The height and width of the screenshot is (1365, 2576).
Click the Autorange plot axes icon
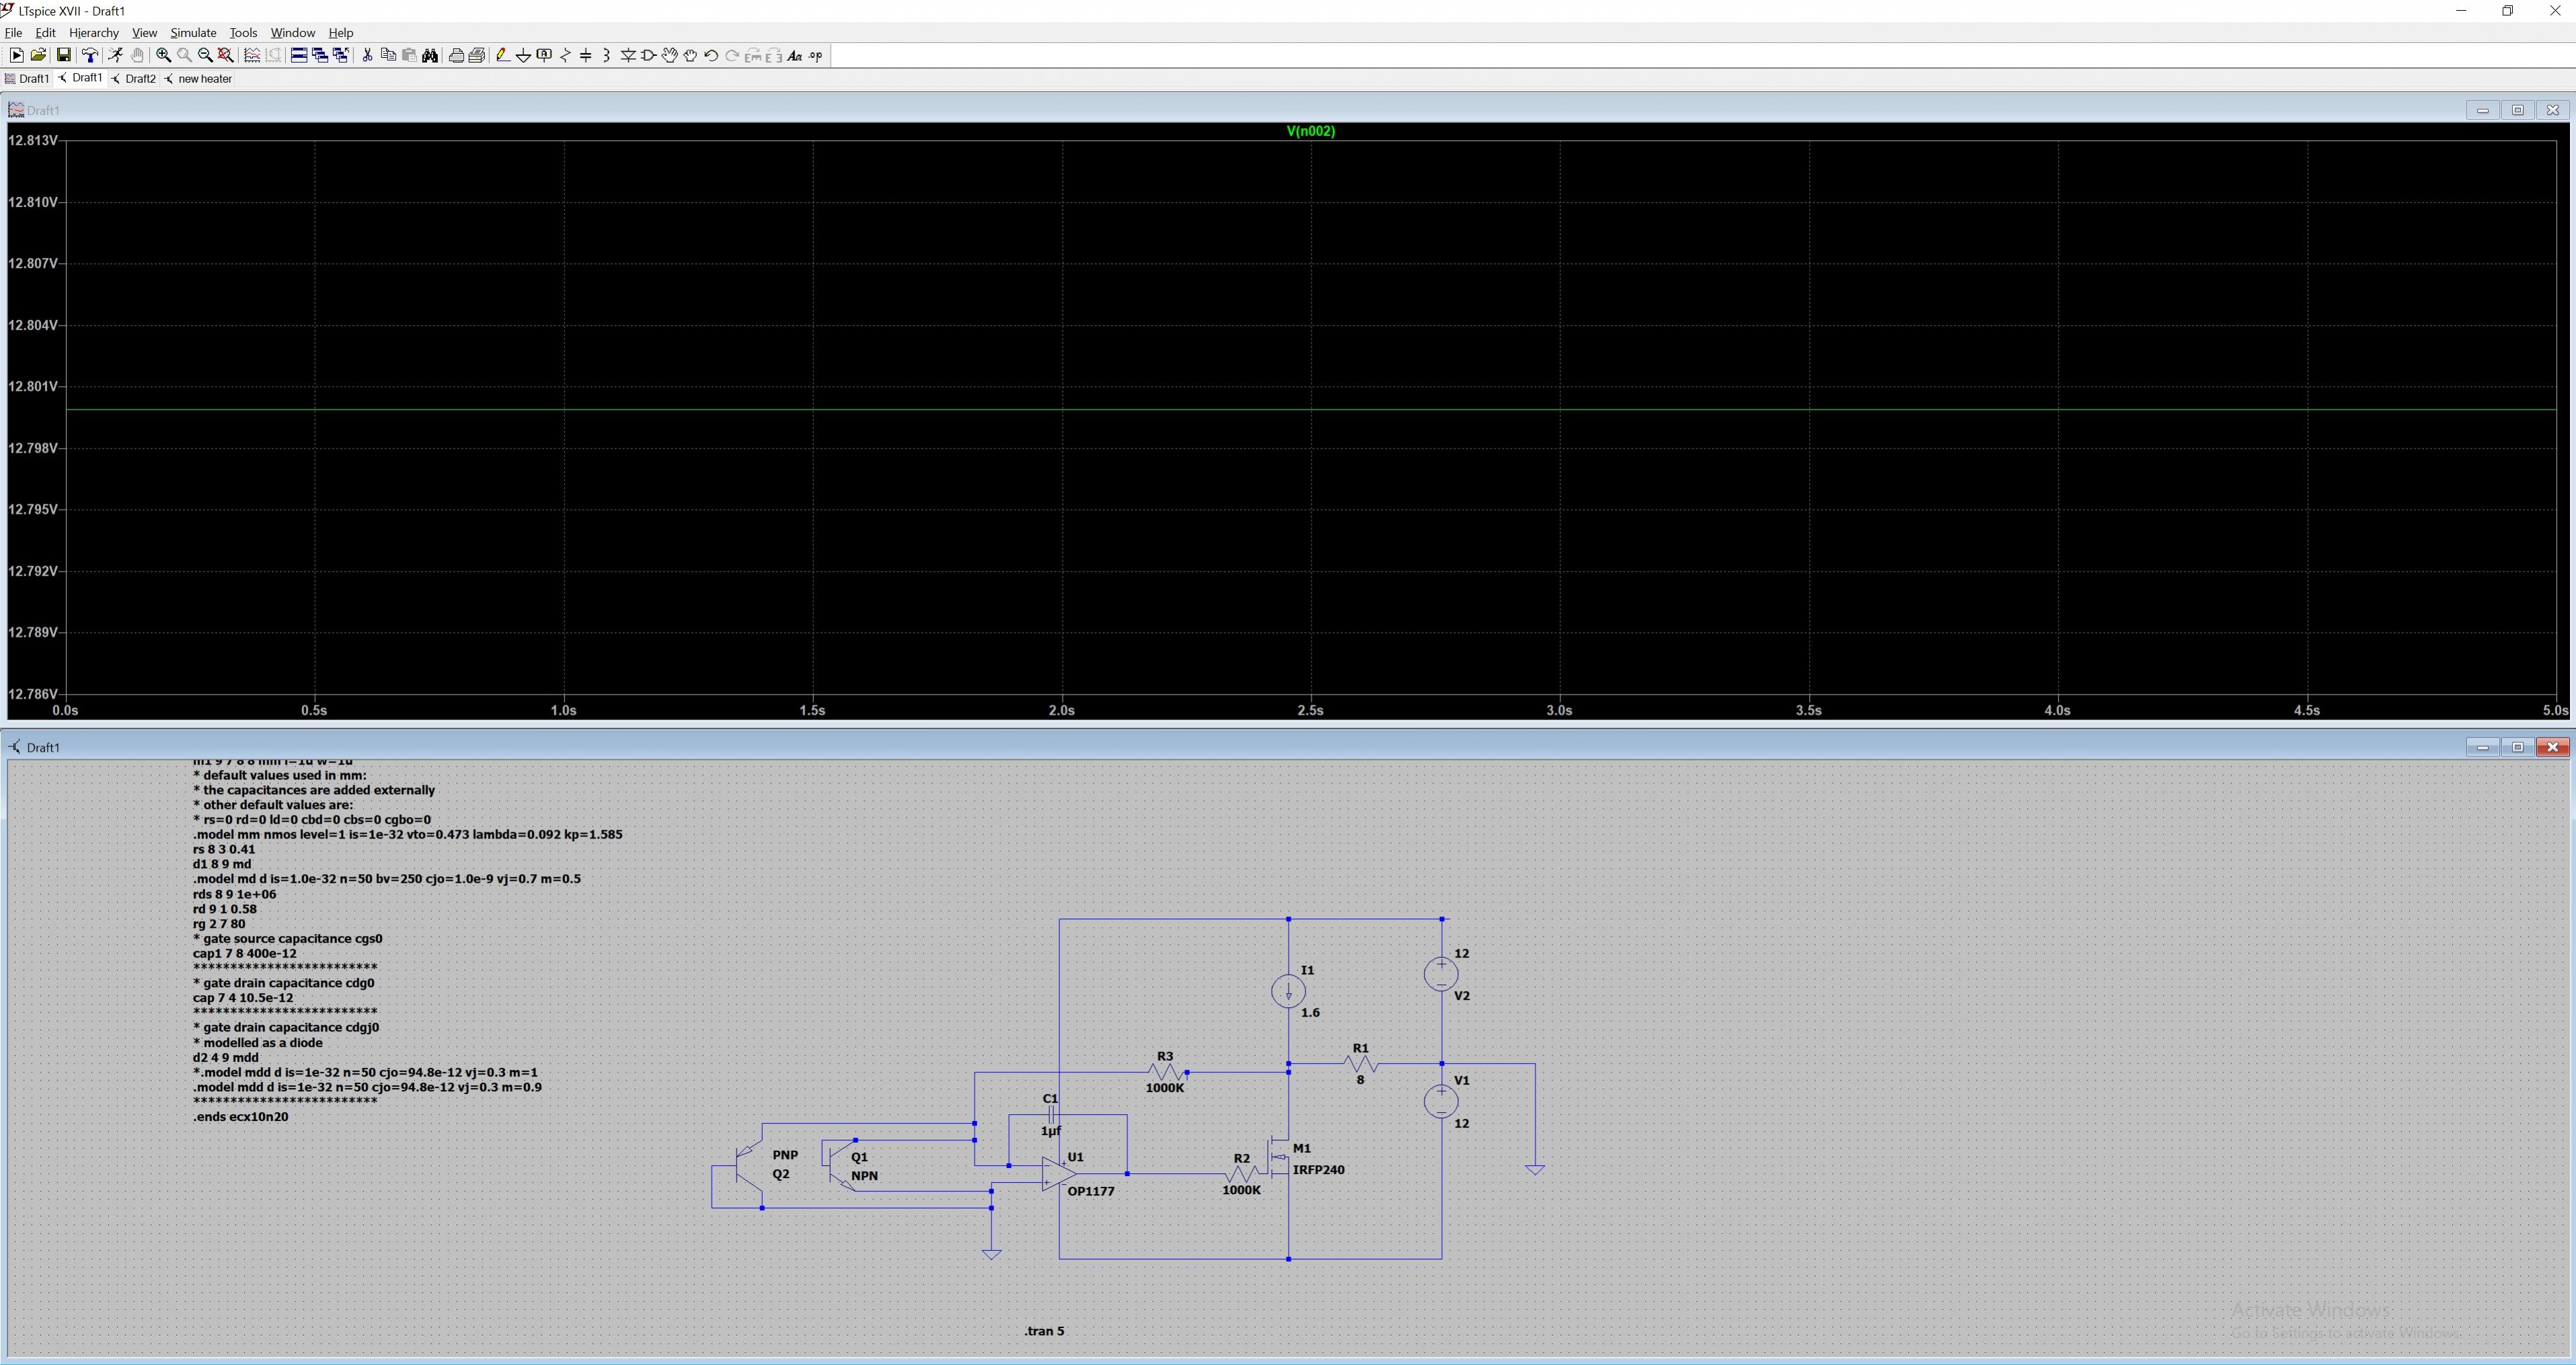pos(252,56)
